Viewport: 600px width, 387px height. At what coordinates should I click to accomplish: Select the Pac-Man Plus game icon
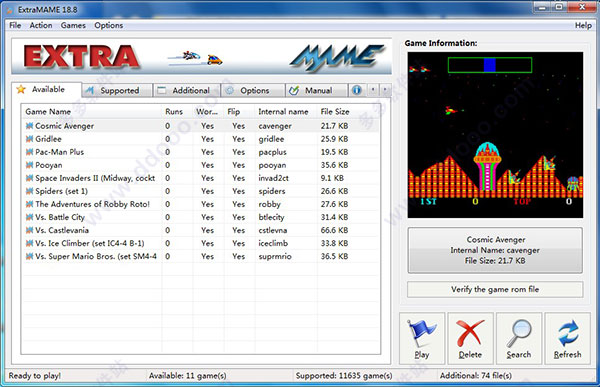point(29,152)
